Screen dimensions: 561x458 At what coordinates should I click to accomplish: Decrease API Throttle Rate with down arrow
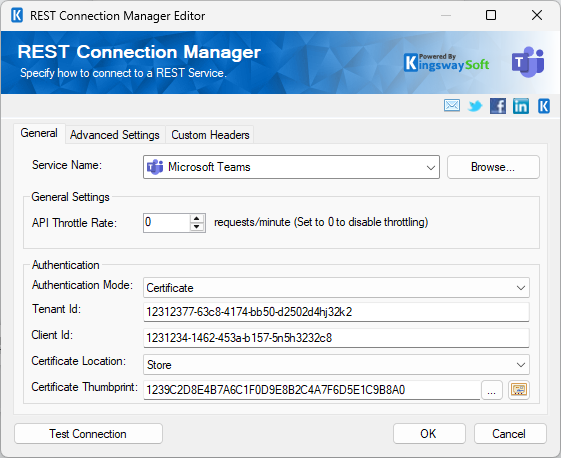point(196,227)
